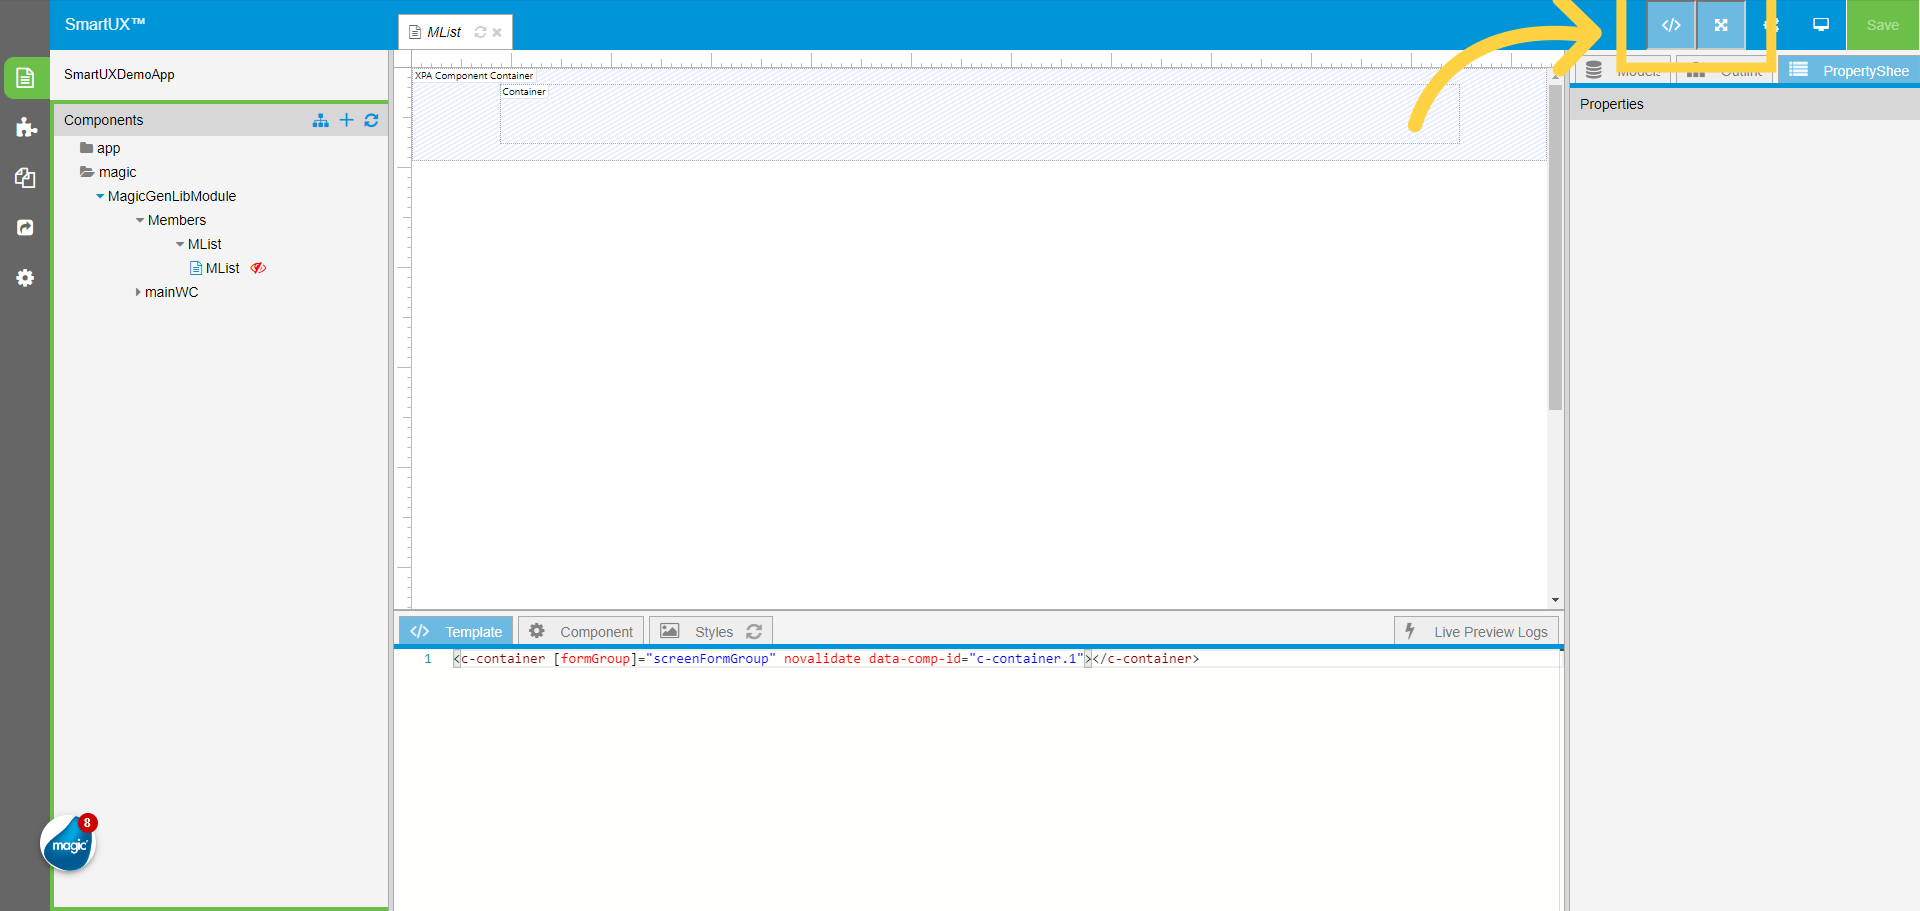Collapse the MagicGenLibModule tree node
1920x911 pixels.
[99, 196]
